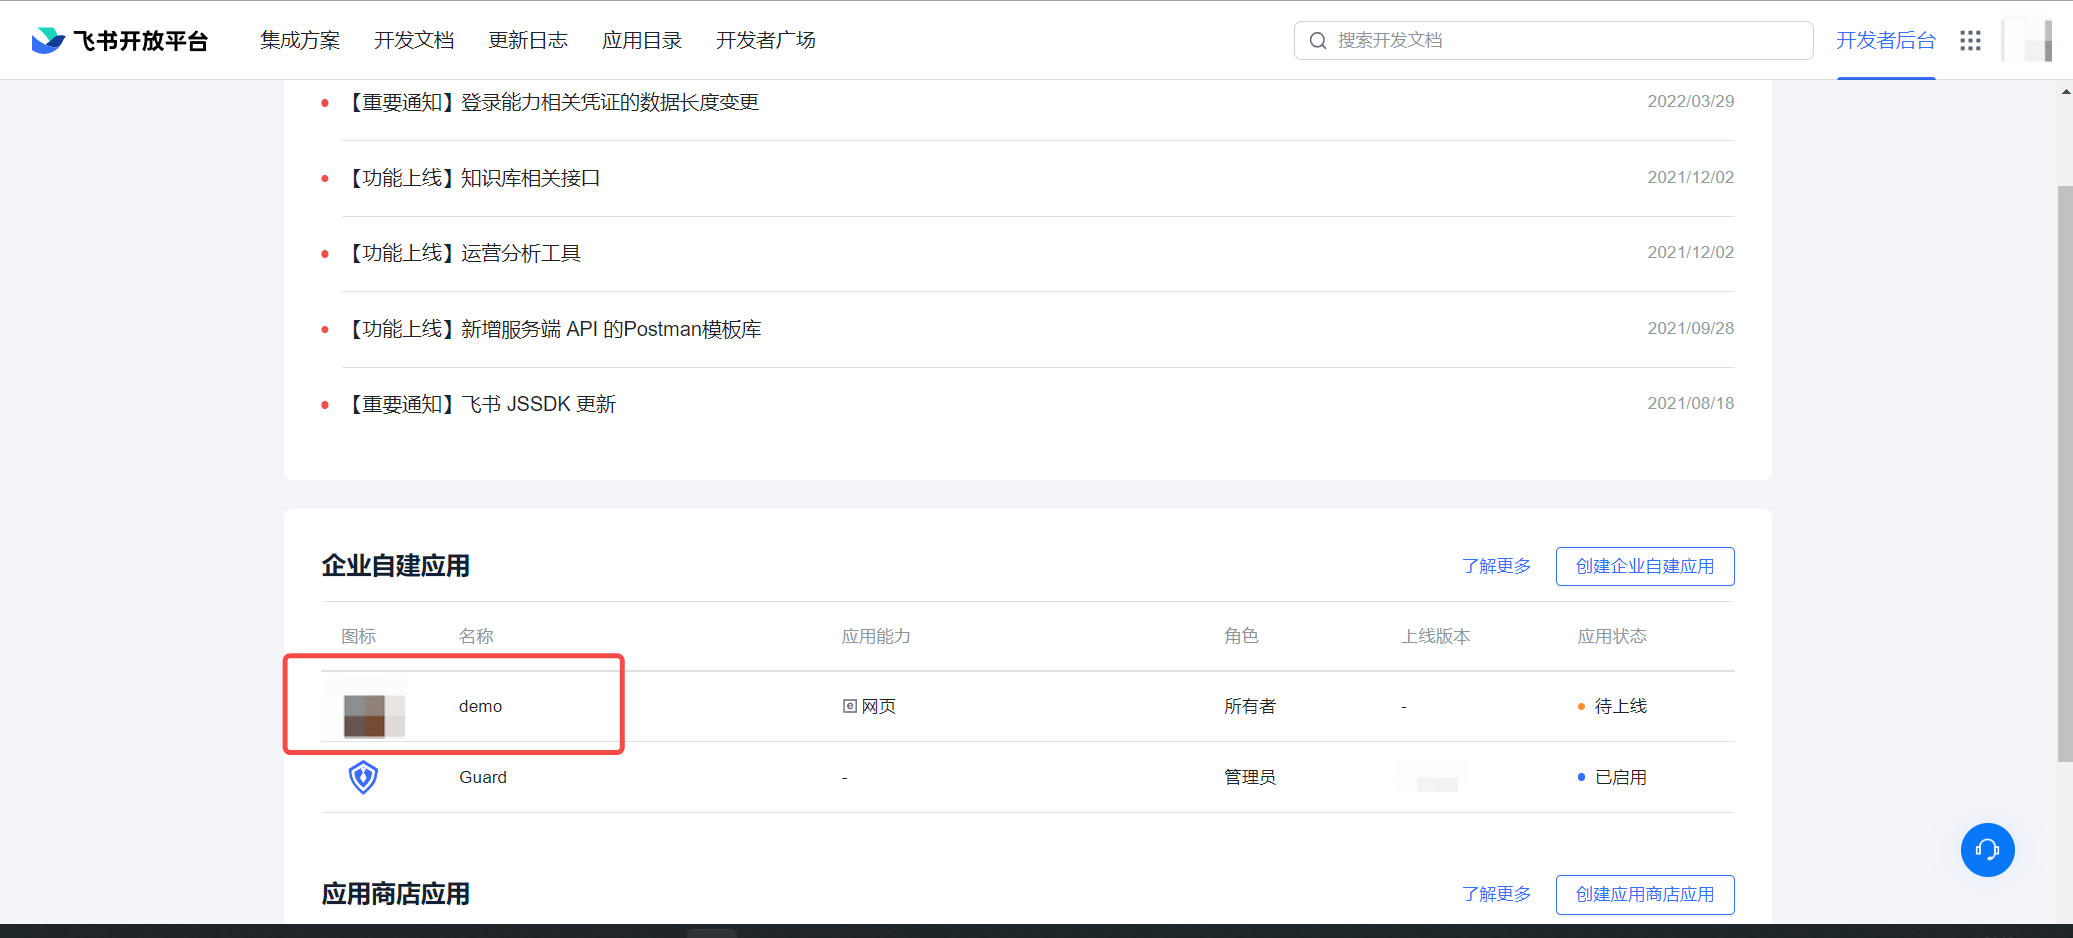
Task: Select 应用目录 in top navigation
Action: click(x=642, y=40)
